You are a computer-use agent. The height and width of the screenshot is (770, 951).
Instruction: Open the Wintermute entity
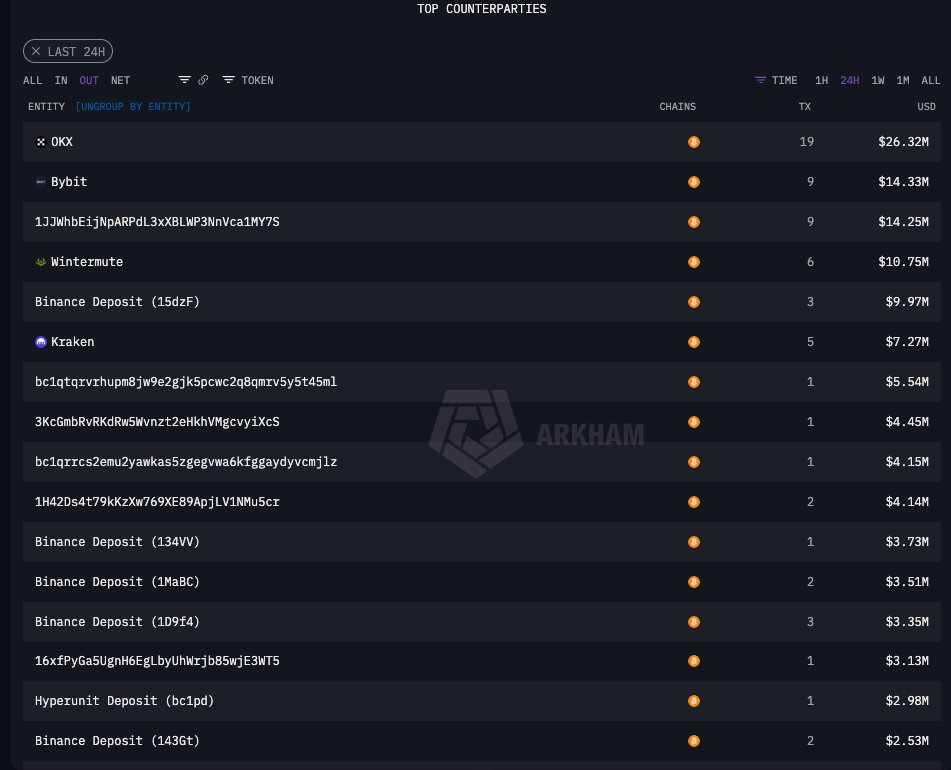[87, 262]
